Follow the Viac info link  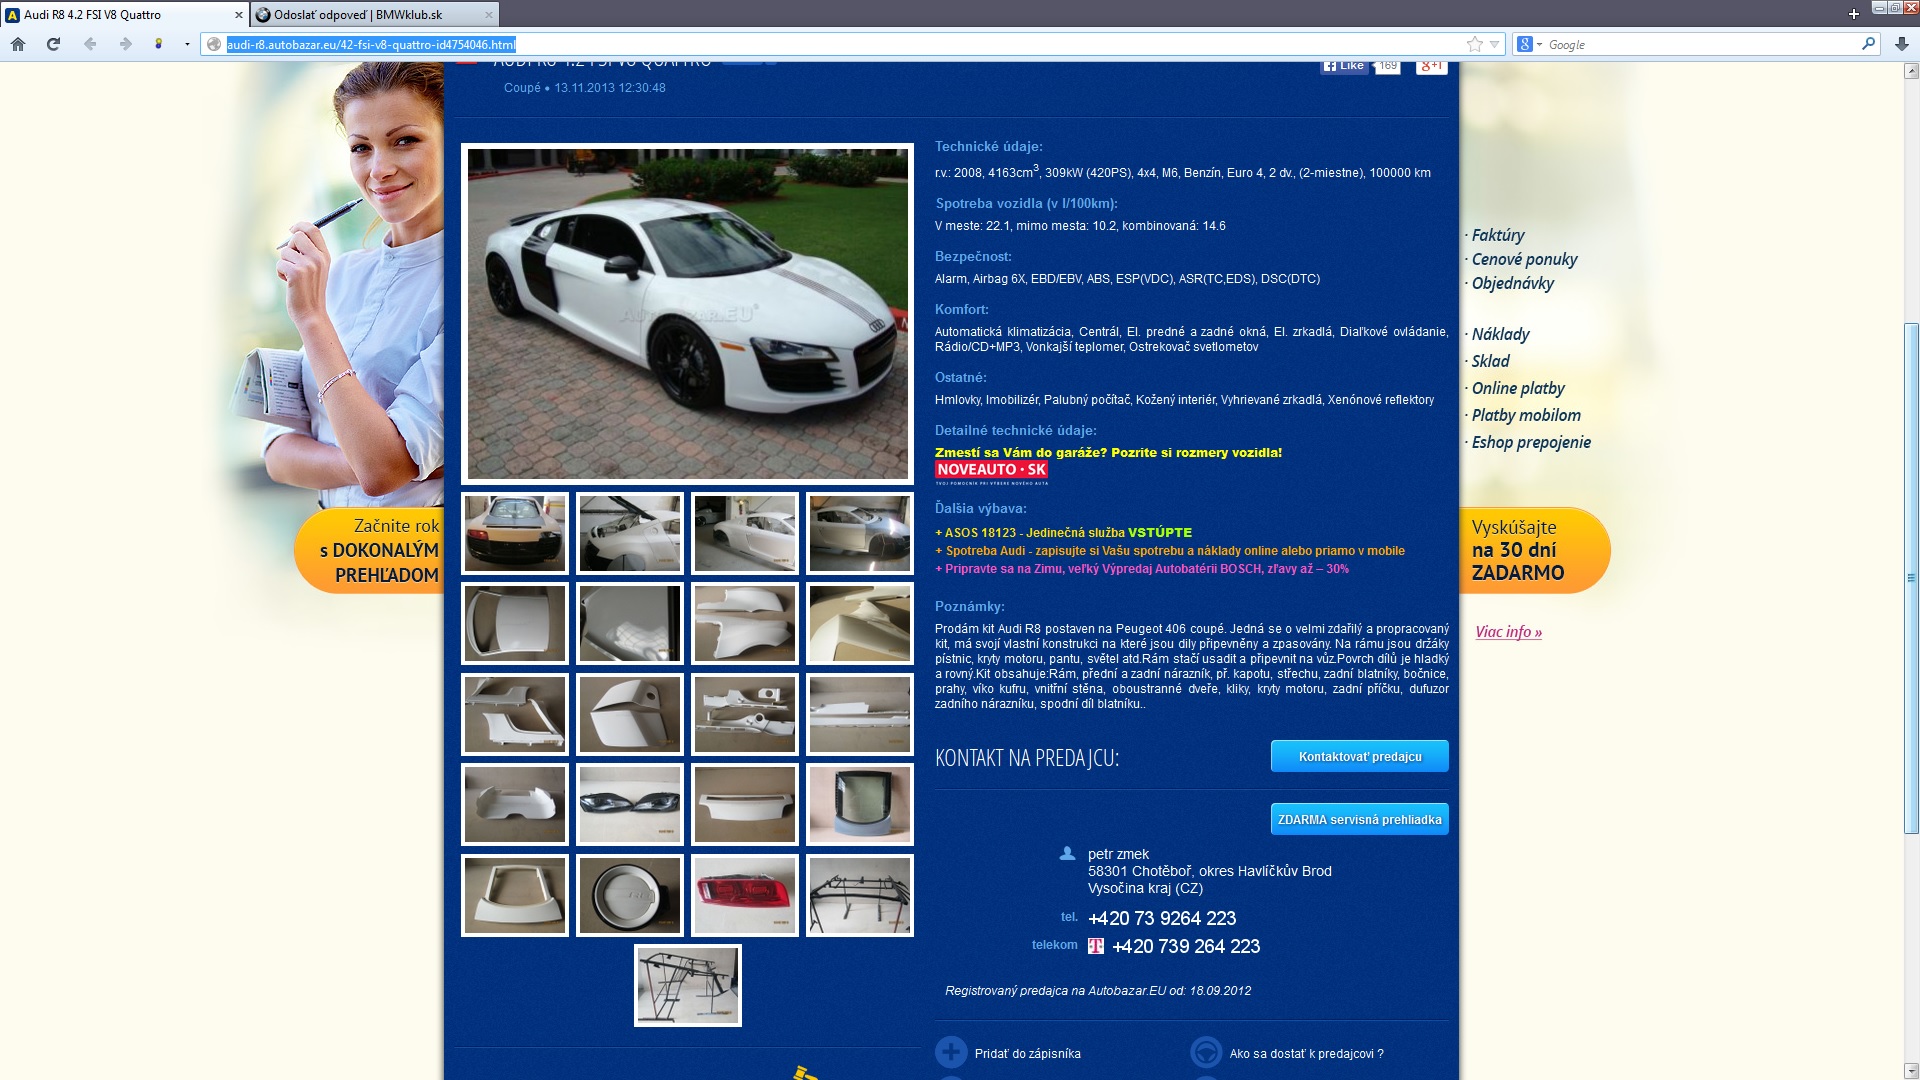pyautogui.click(x=1508, y=632)
